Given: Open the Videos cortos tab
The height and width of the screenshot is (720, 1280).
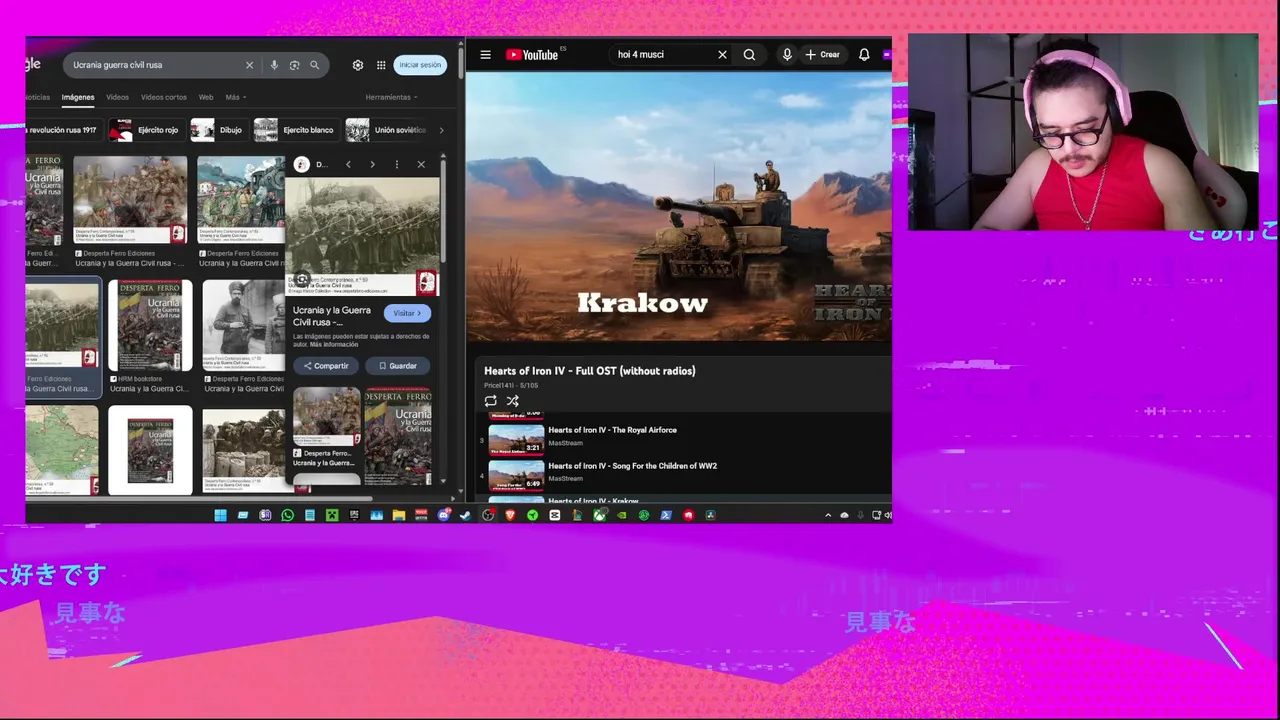Looking at the screenshot, I should point(163,97).
